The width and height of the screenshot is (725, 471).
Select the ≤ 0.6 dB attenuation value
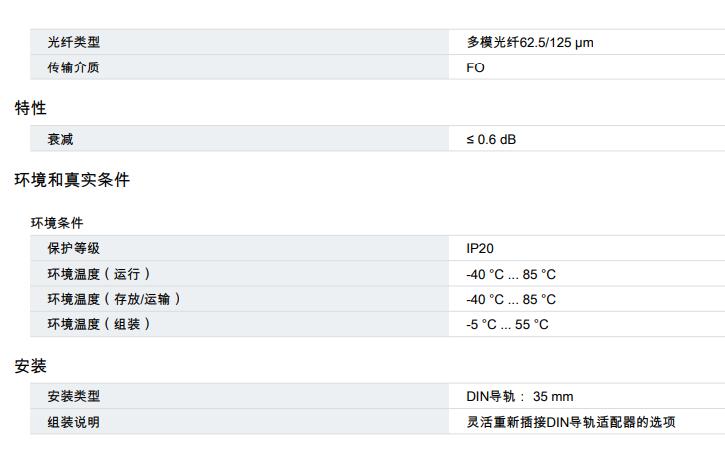pyautogui.click(x=491, y=139)
